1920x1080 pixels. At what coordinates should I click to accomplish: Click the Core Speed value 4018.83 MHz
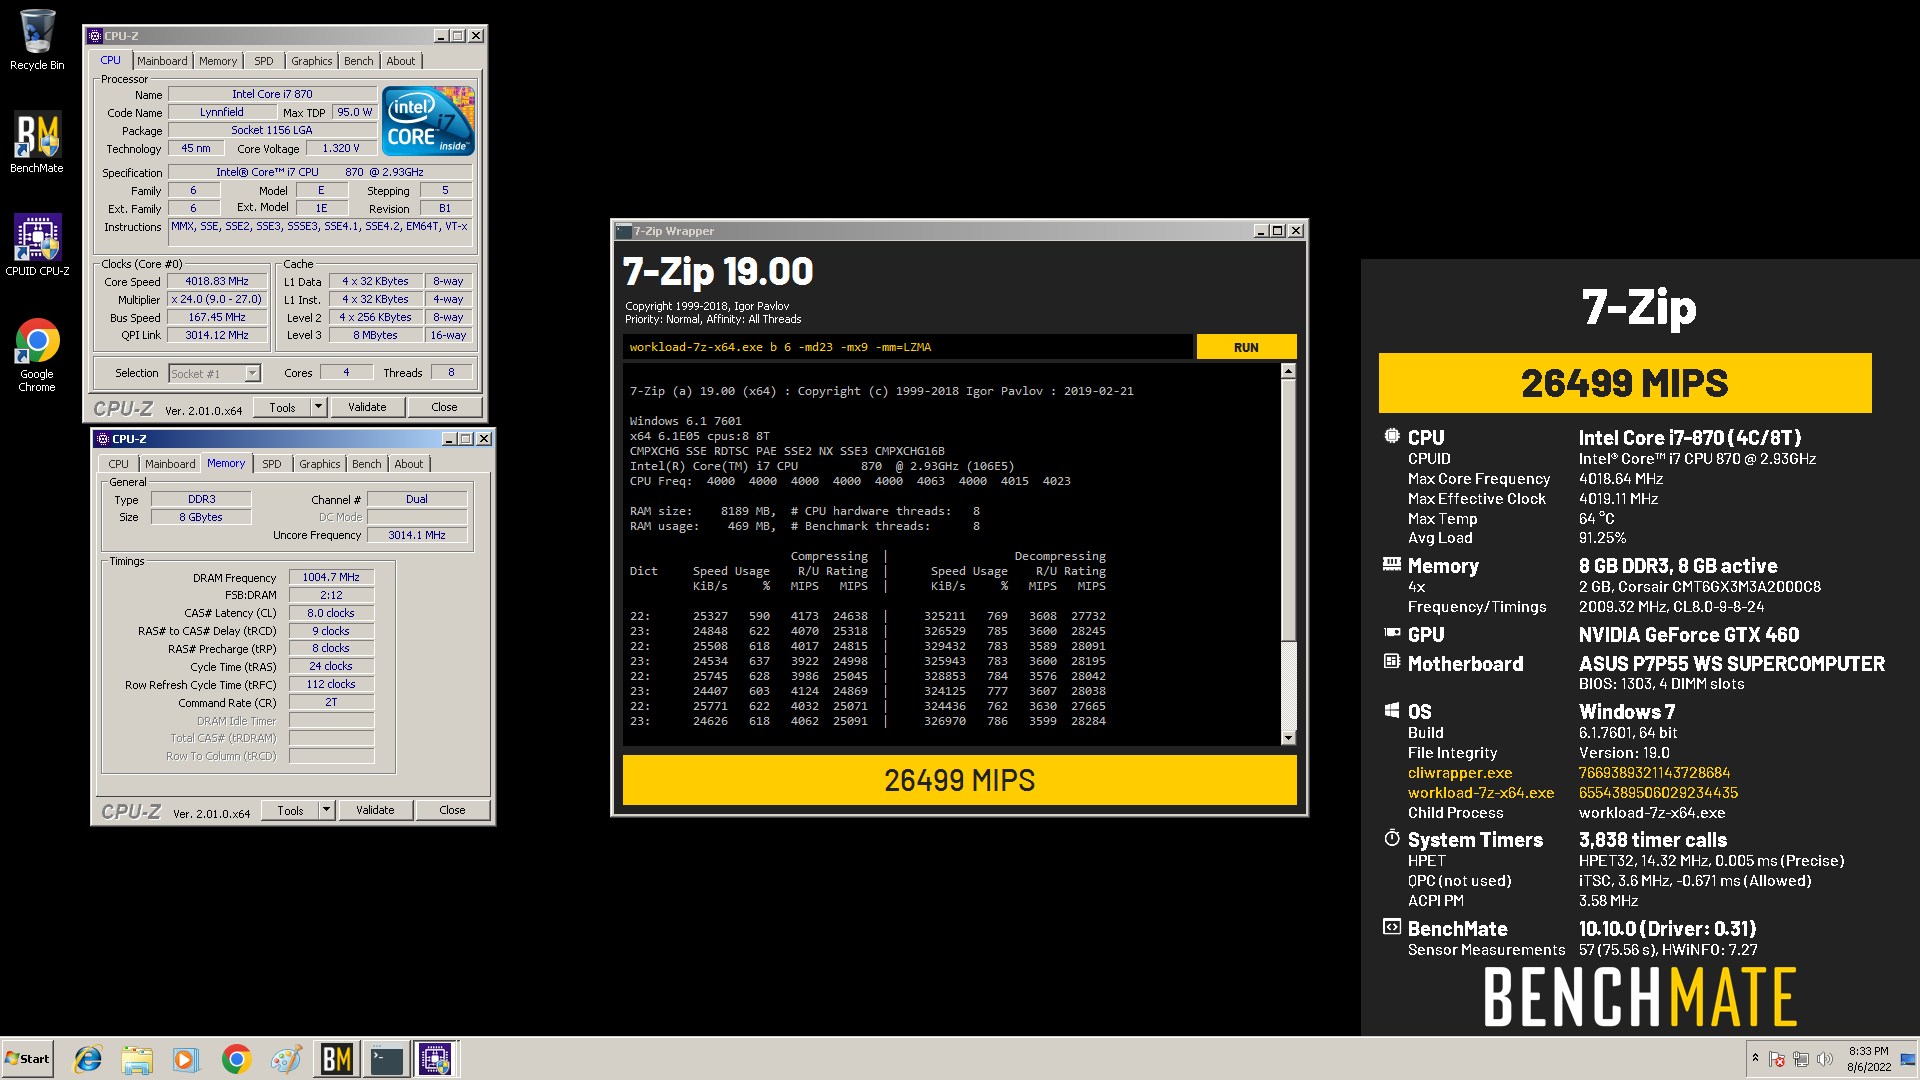tap(217, 281)
